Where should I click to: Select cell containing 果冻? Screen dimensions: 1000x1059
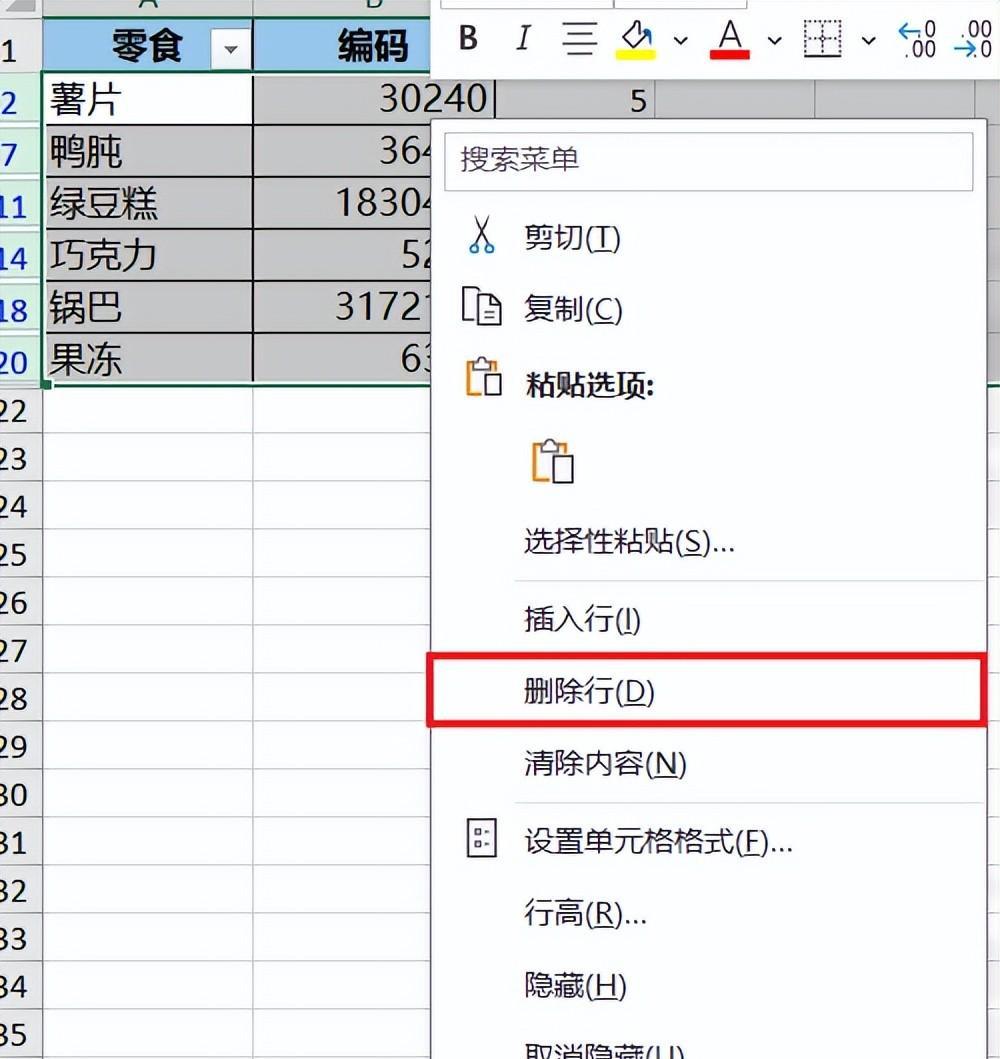tap(147, 359)
